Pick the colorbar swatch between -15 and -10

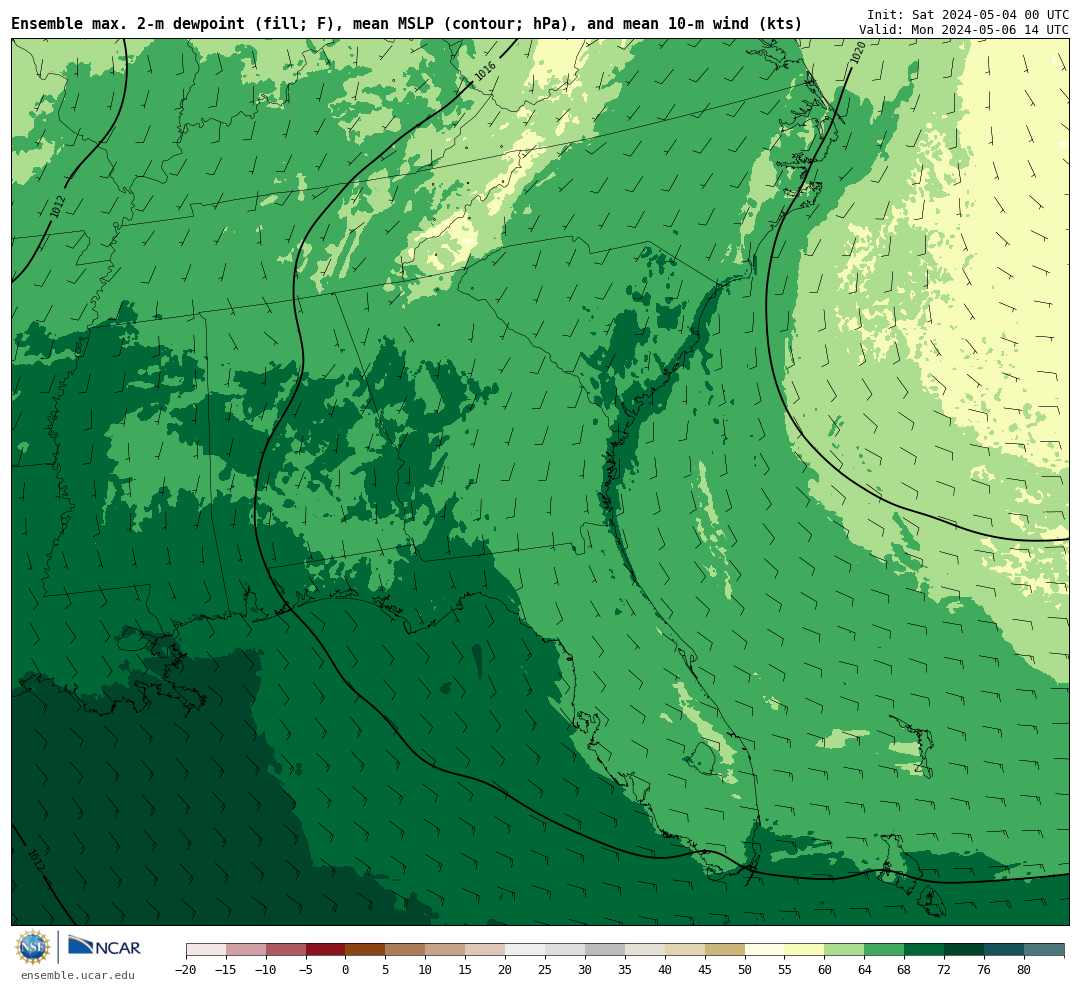246,950
